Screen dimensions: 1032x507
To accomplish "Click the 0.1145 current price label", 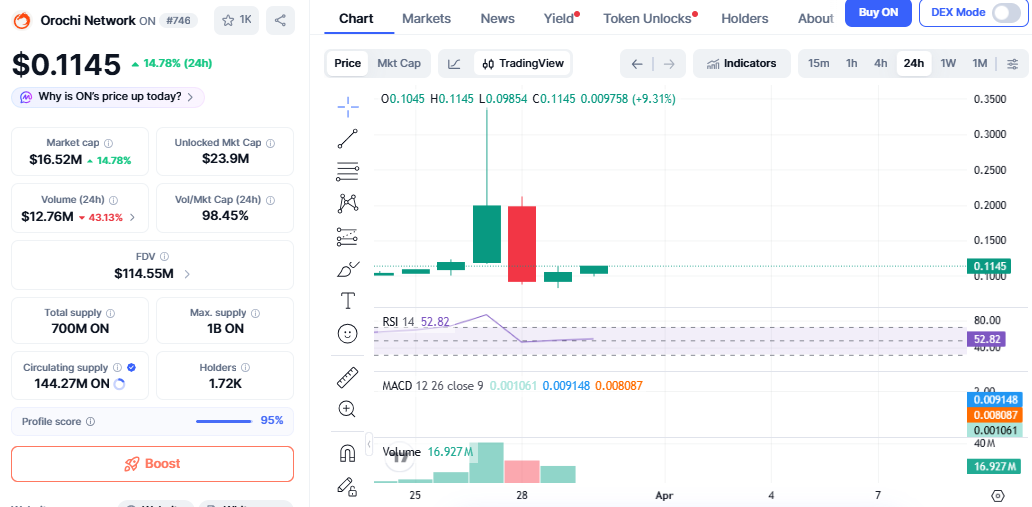I will tap(987, 266).
